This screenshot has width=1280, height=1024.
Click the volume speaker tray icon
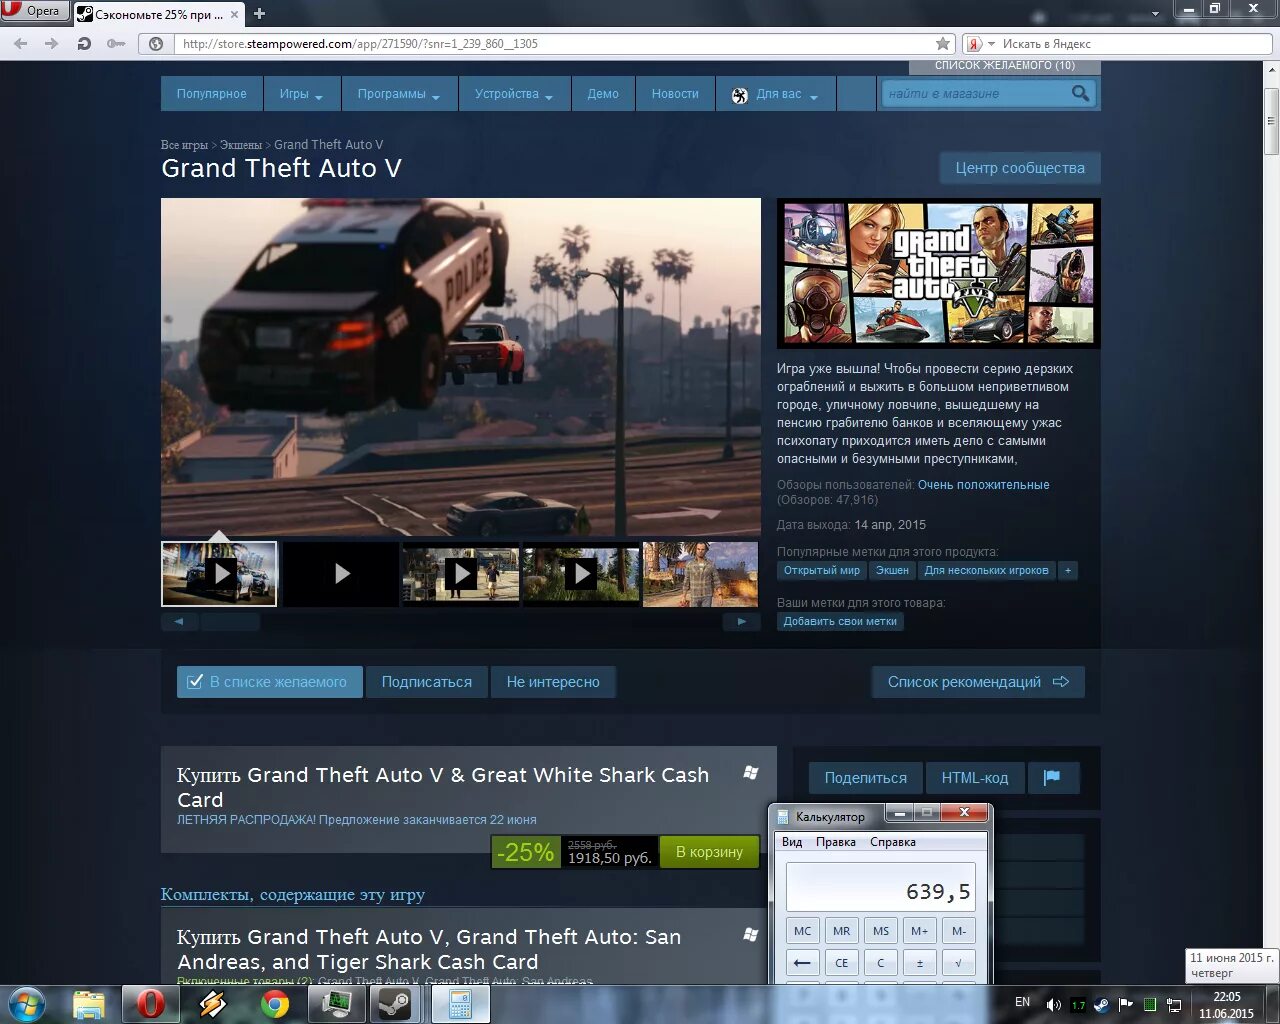[1053, 1004]
